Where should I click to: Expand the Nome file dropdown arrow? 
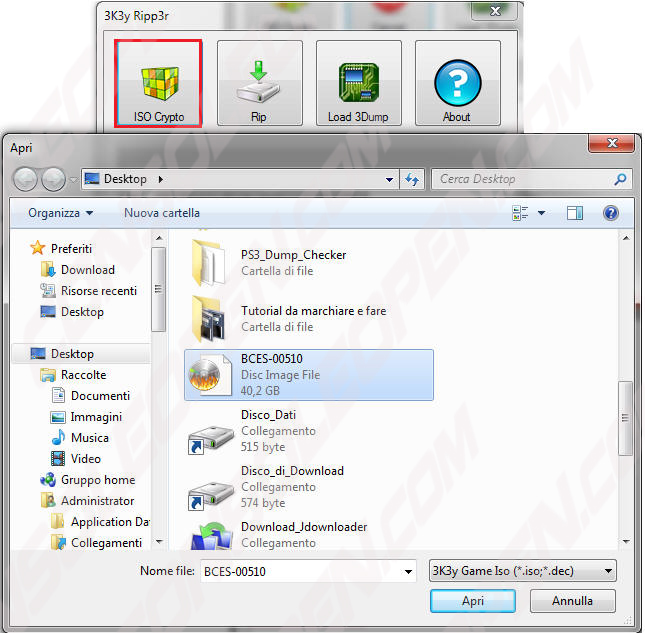pyautogui.click(x=408, y=572)
